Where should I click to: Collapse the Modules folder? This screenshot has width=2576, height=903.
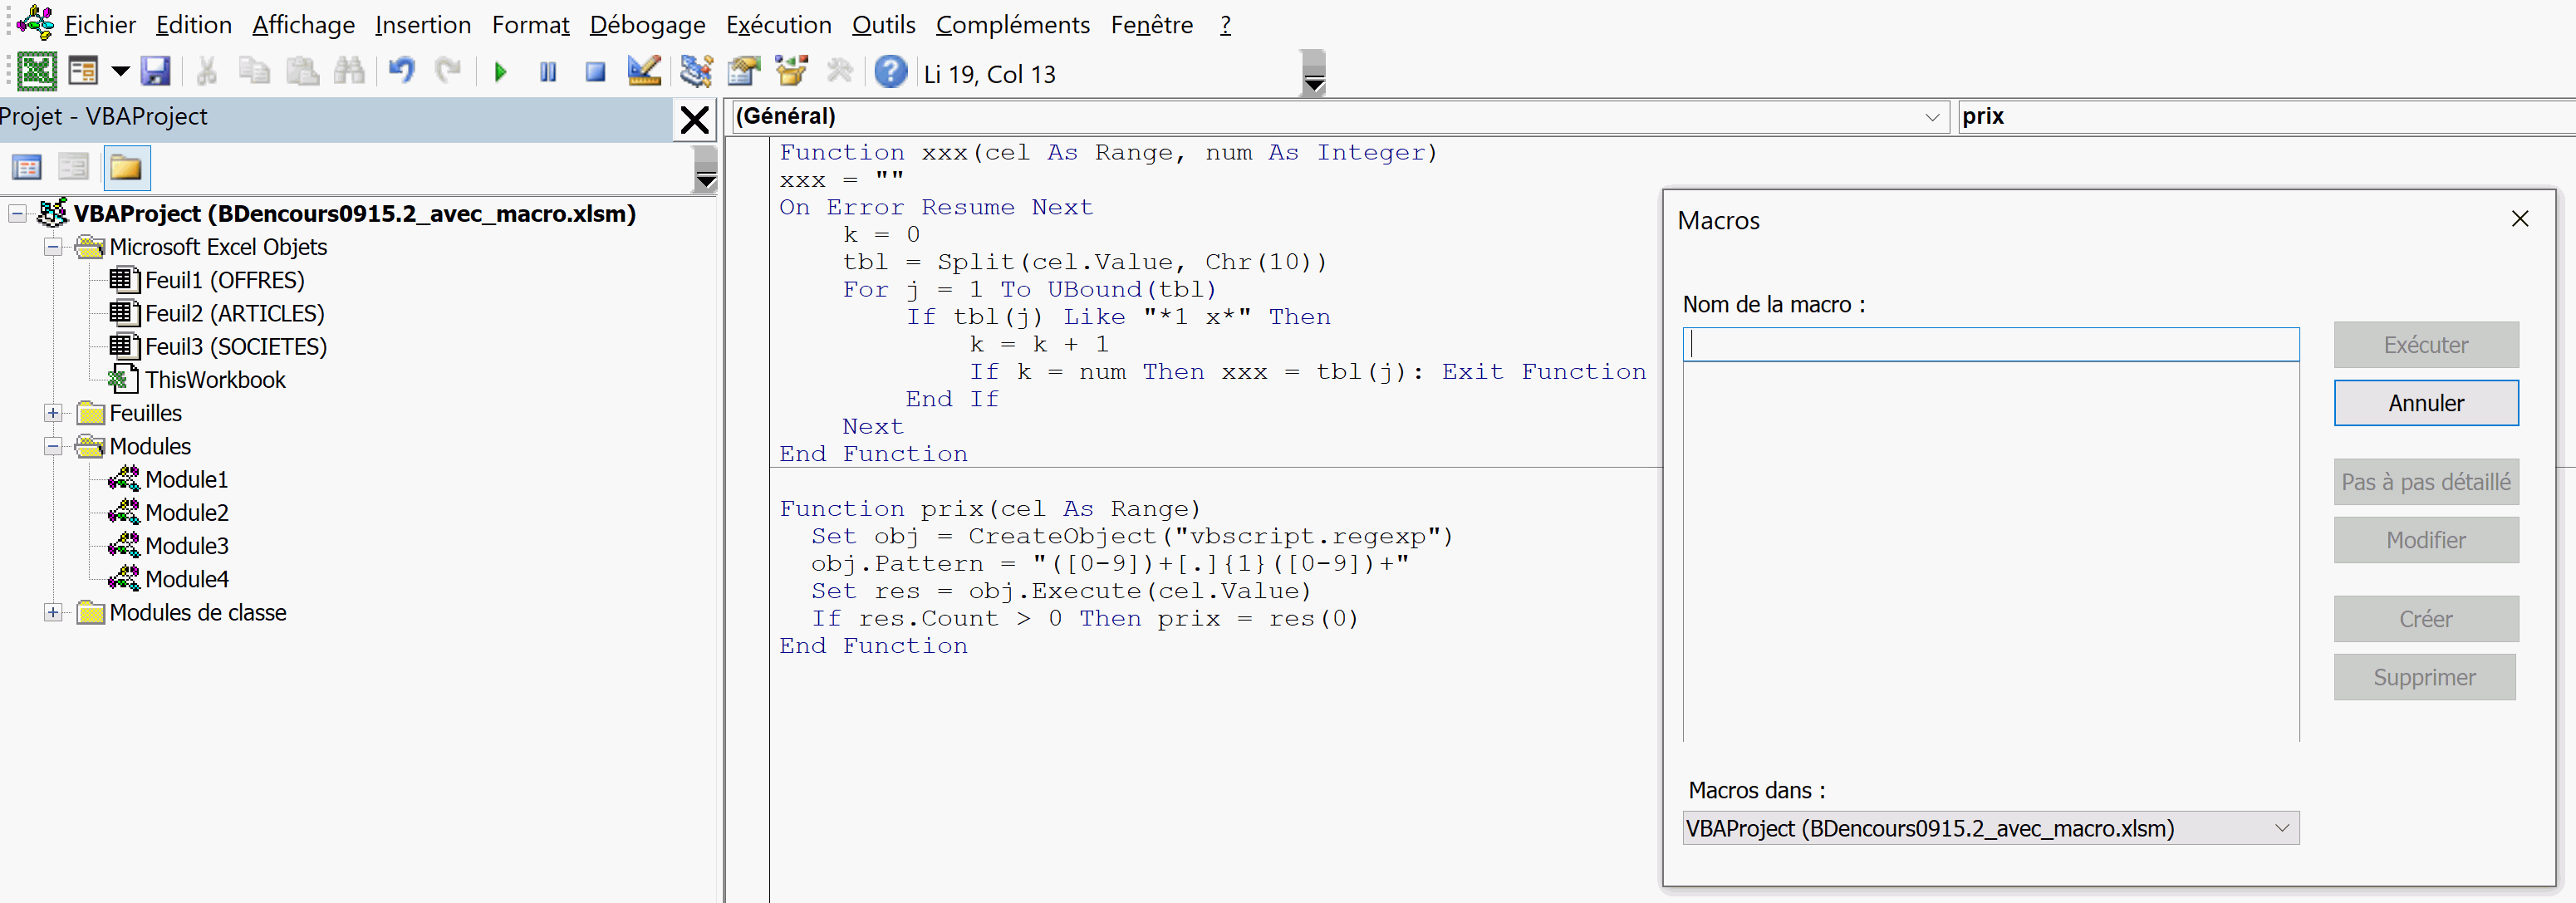coord(53,447)
